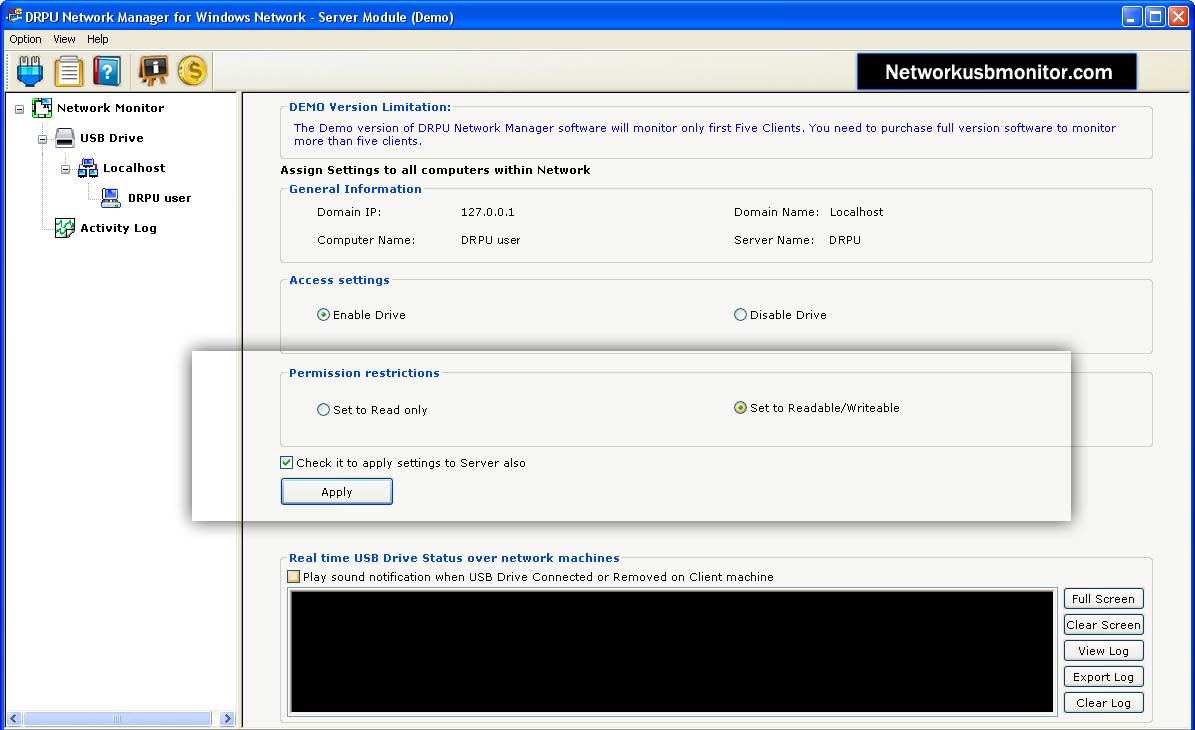Click the Access settings heading
The height and width of the screenshot is (730, 1195).
point(339,280)
